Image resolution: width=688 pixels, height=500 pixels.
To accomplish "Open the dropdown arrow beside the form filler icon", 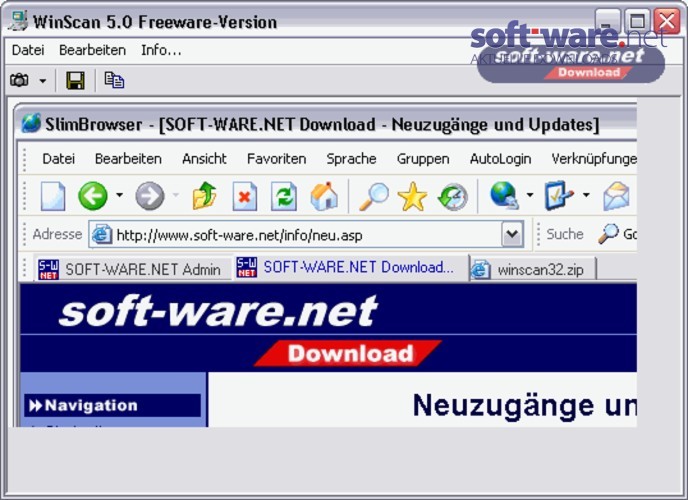I will (586, 194).
